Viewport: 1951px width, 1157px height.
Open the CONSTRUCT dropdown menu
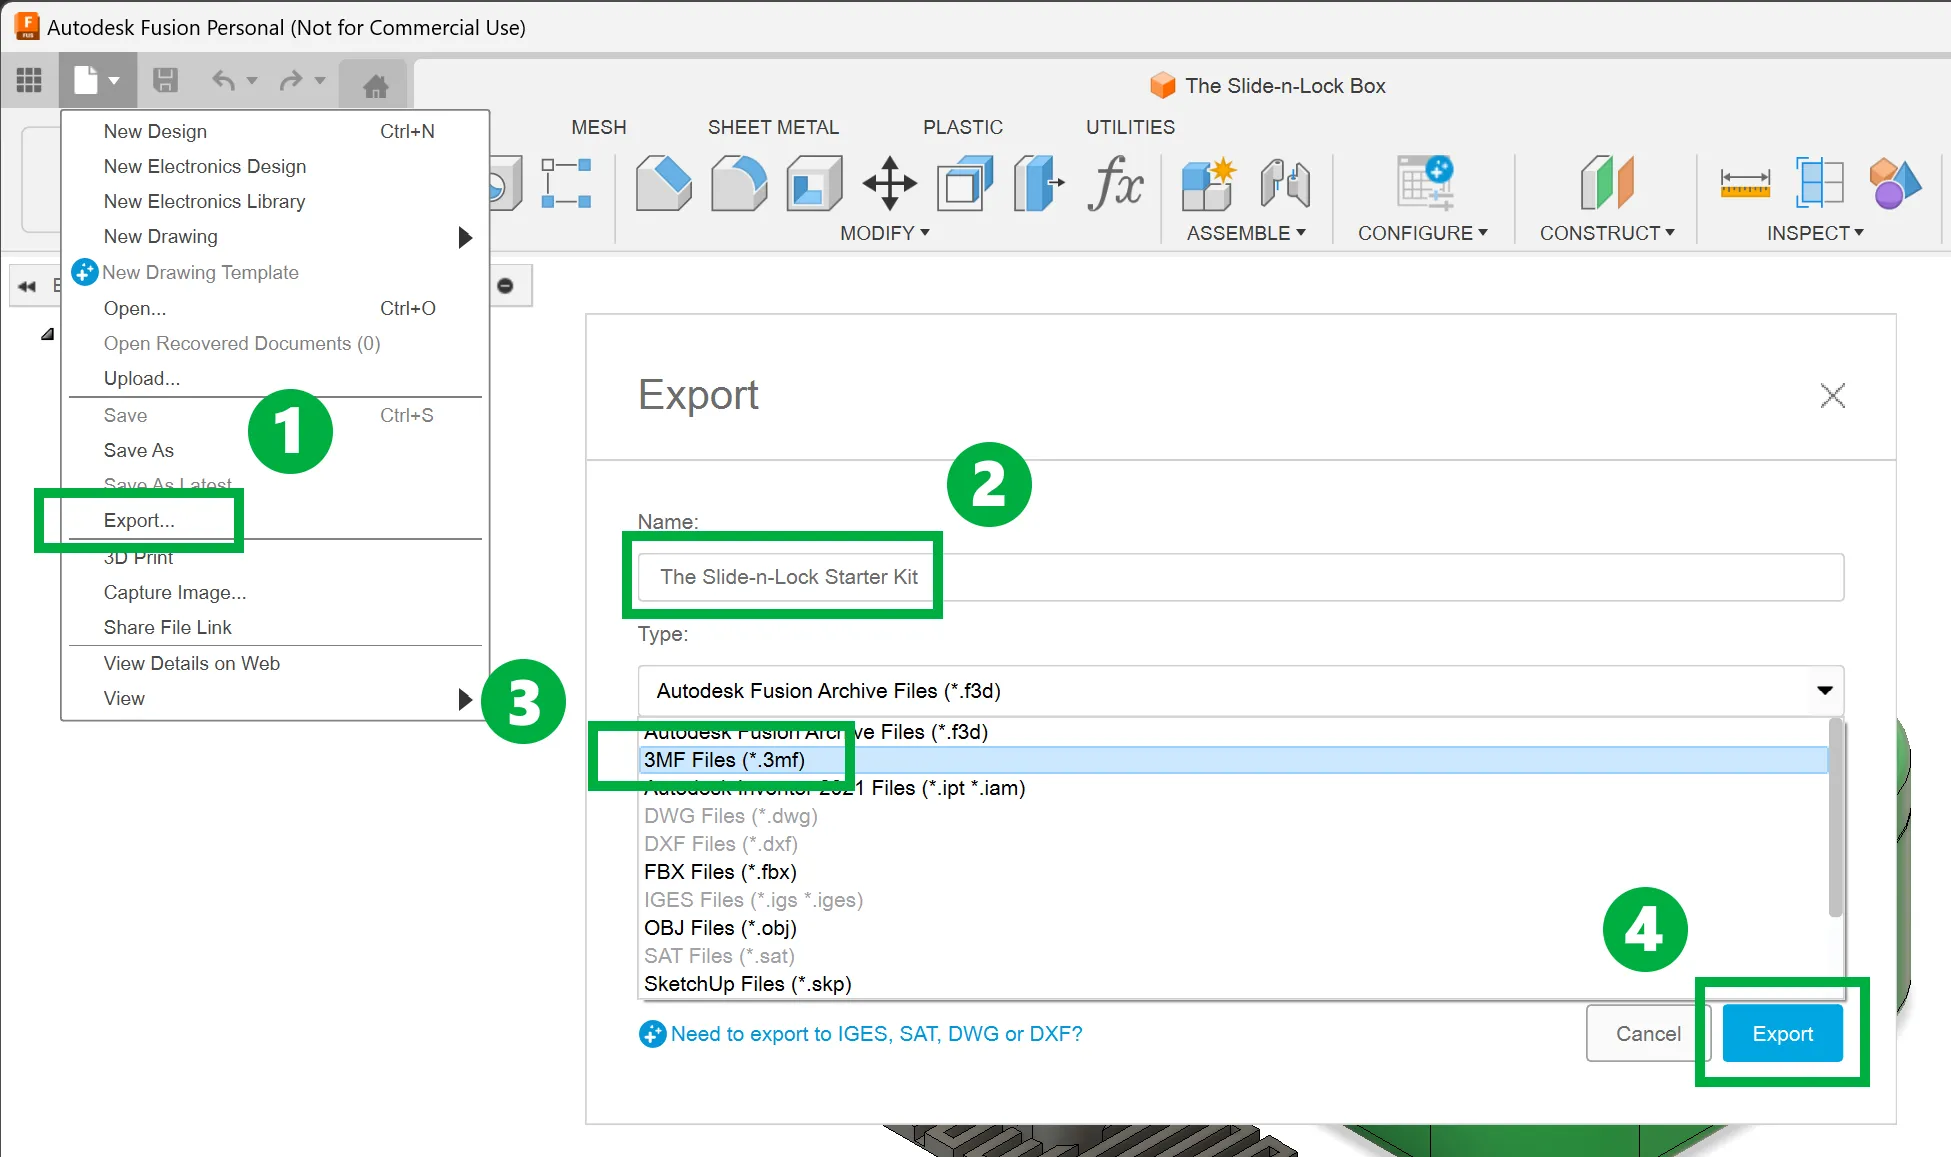(x=1606, y=233)
